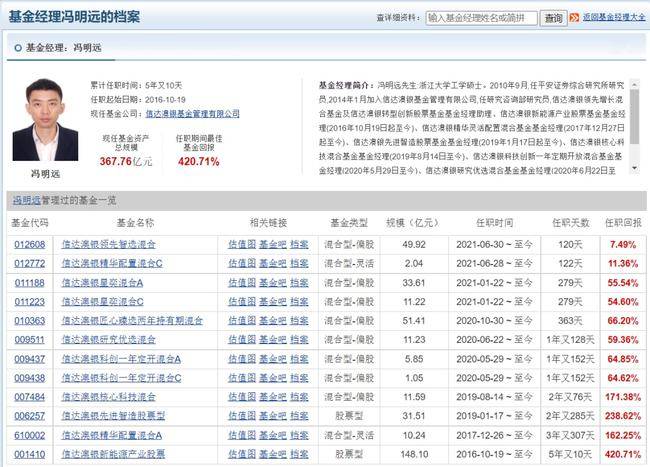
Task: Click the bio scrollbar down arrow
Action: 634,168
